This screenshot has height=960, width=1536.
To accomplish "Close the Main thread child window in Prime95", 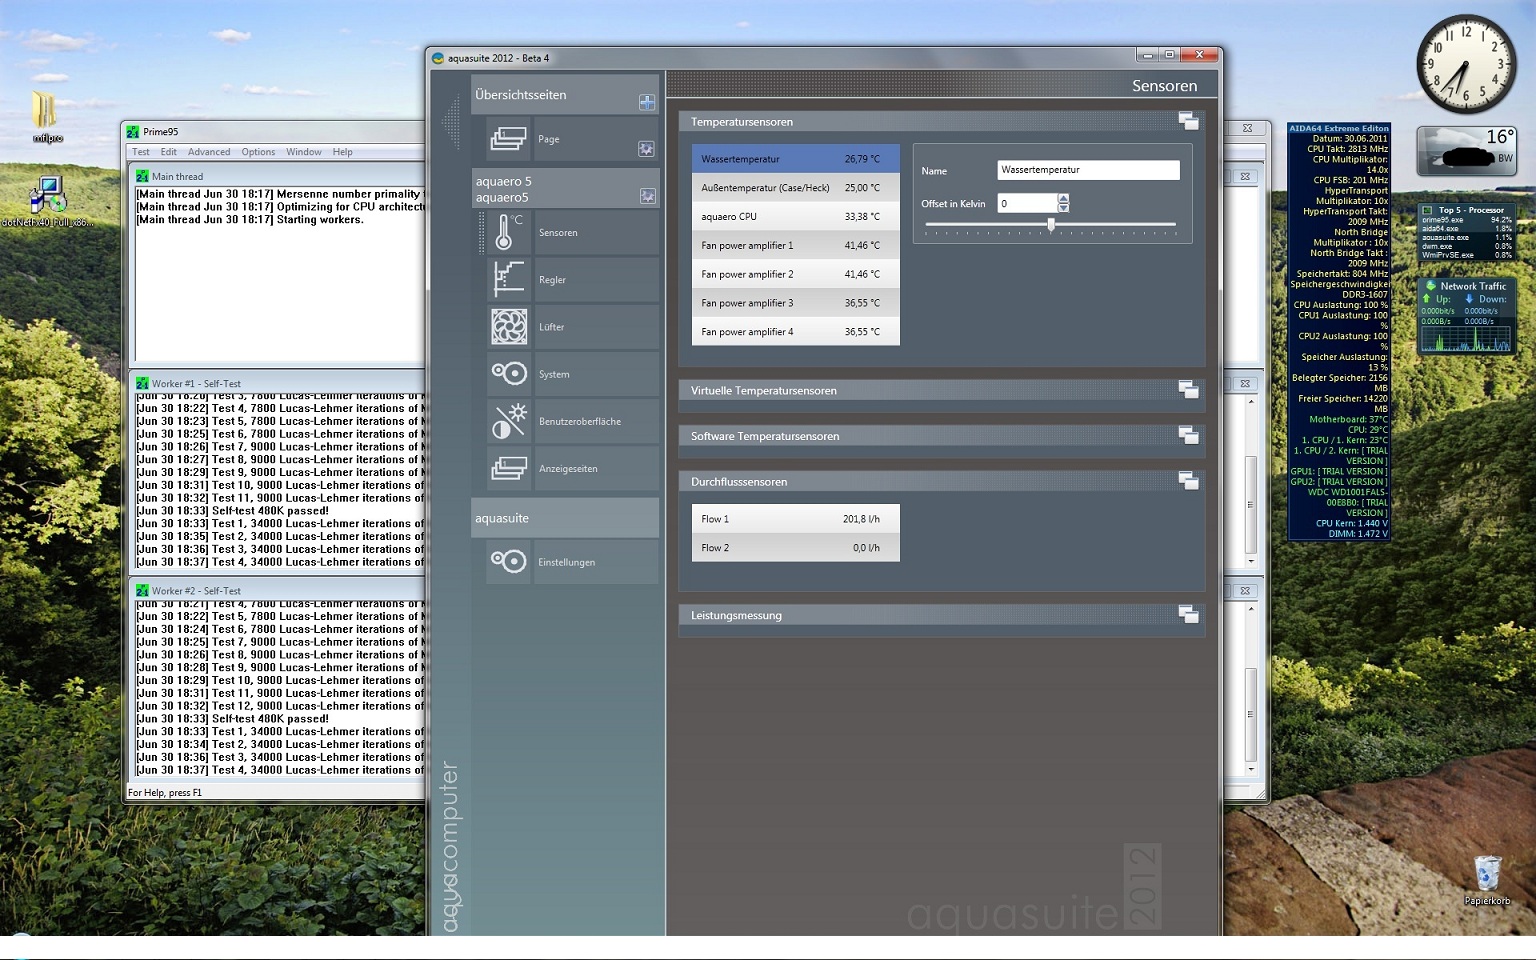I will [1245, 176].
